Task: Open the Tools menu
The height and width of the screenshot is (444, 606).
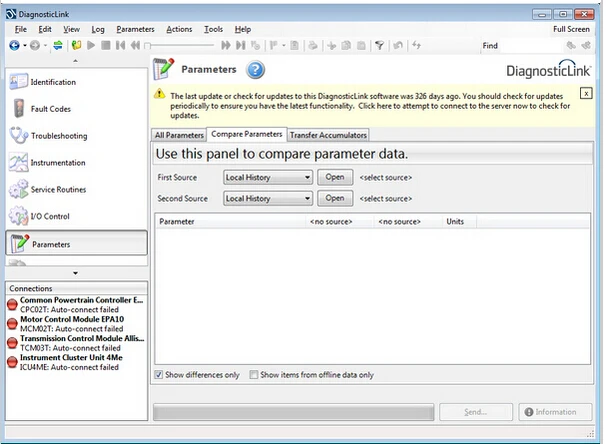Action: 213,29
